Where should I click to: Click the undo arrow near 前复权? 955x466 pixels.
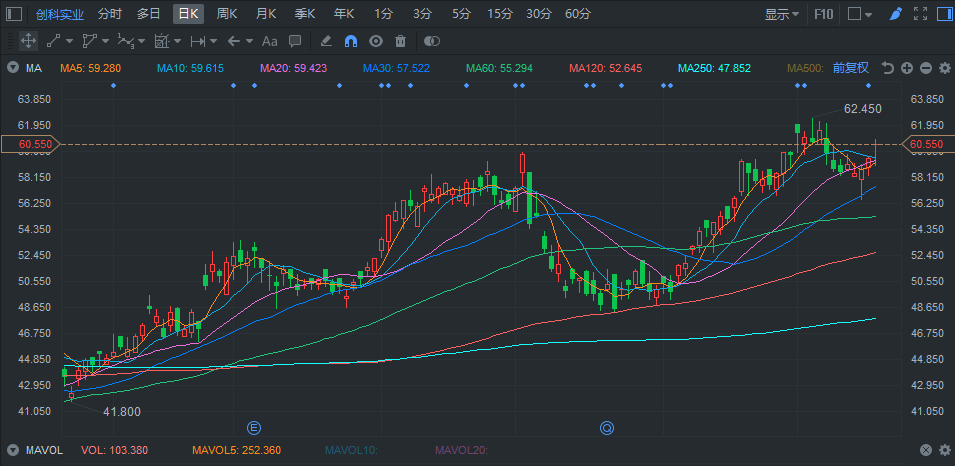click(887, 68)
